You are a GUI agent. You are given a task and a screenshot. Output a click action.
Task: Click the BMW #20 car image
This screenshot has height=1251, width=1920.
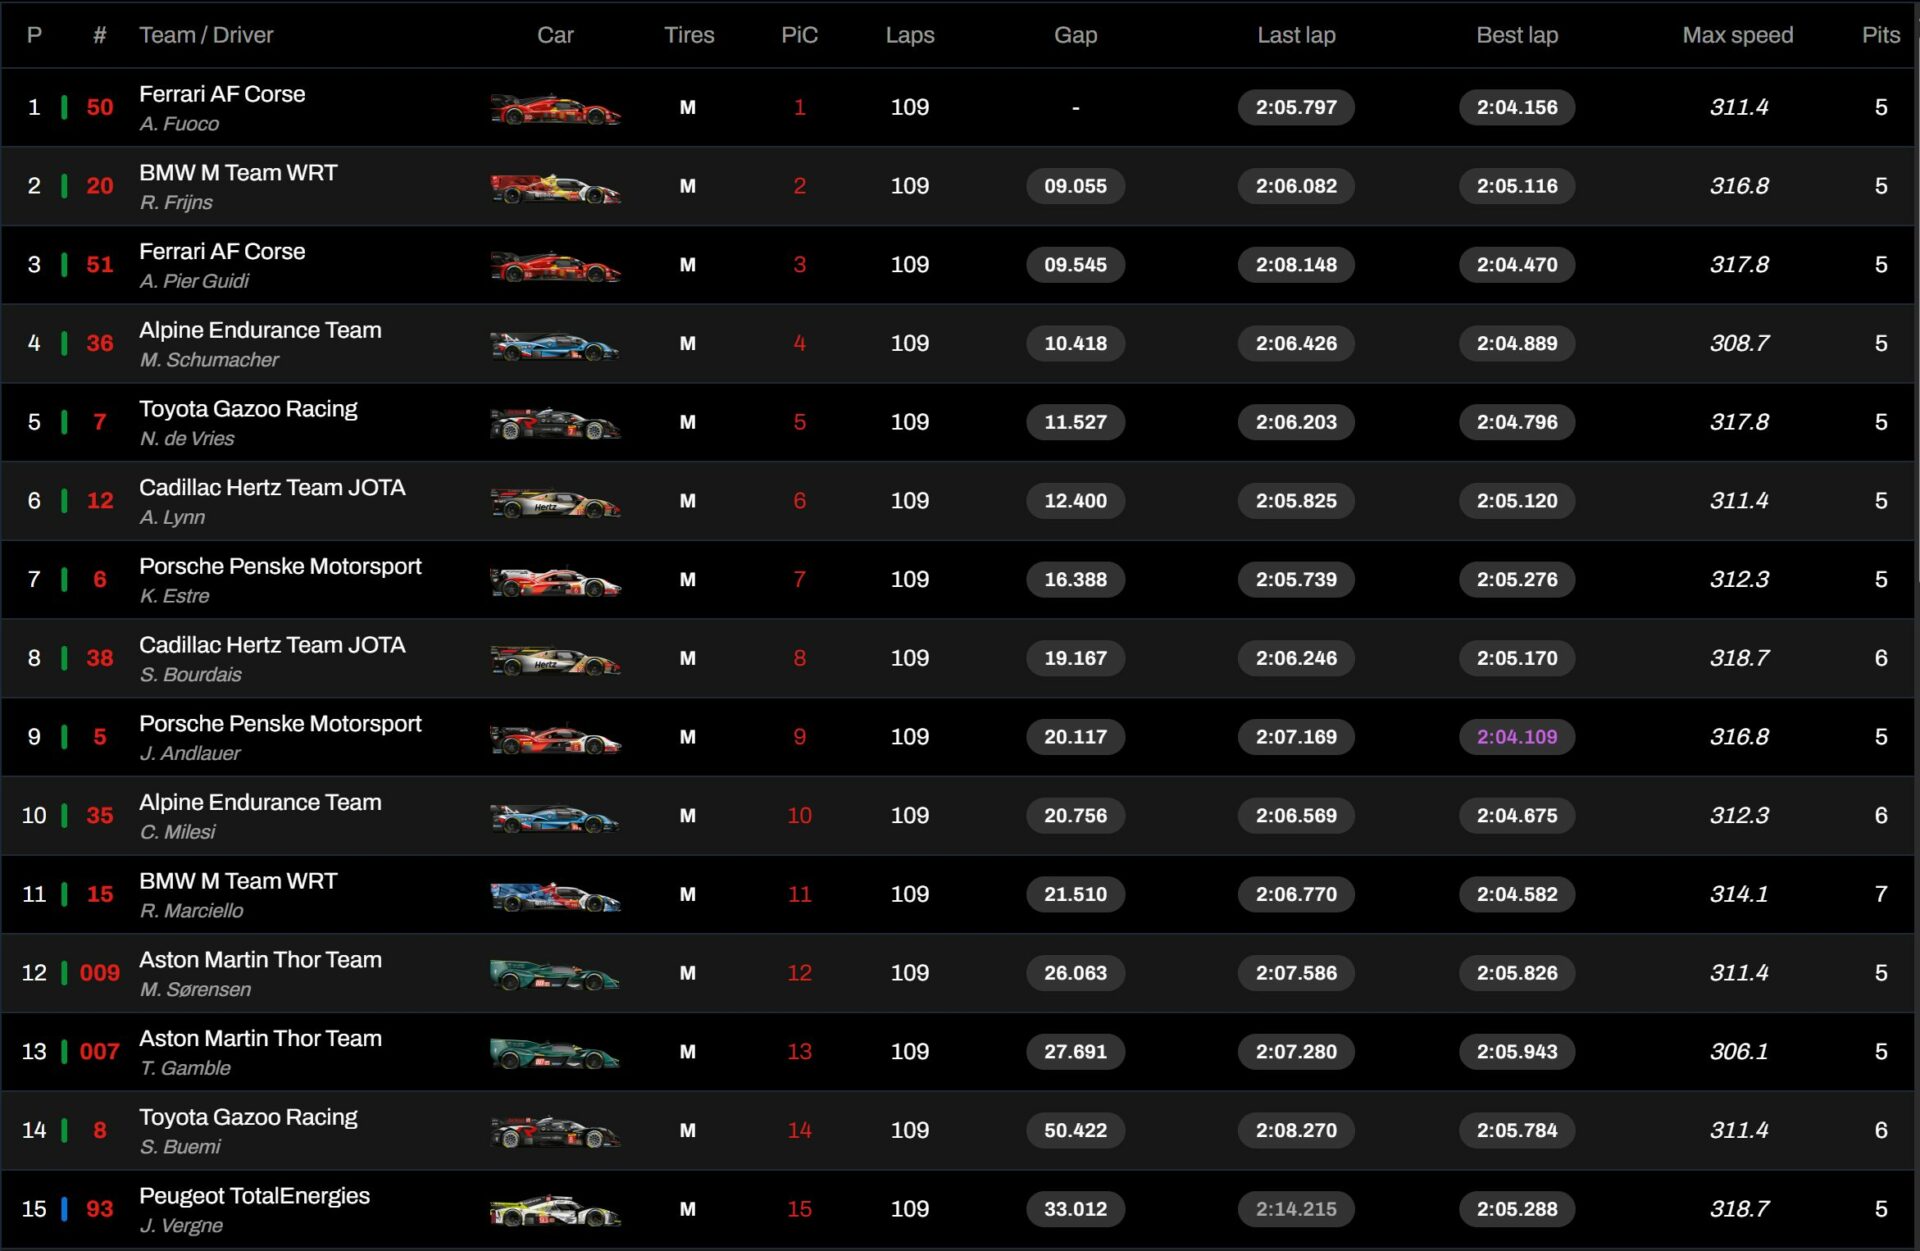(x=555, y=187)
